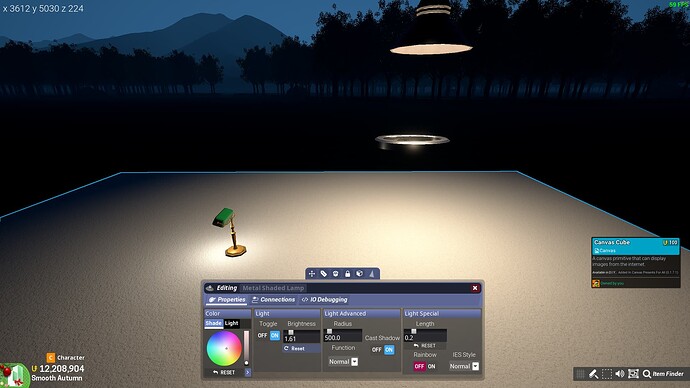Turn the Light Toggle ON

275,336
